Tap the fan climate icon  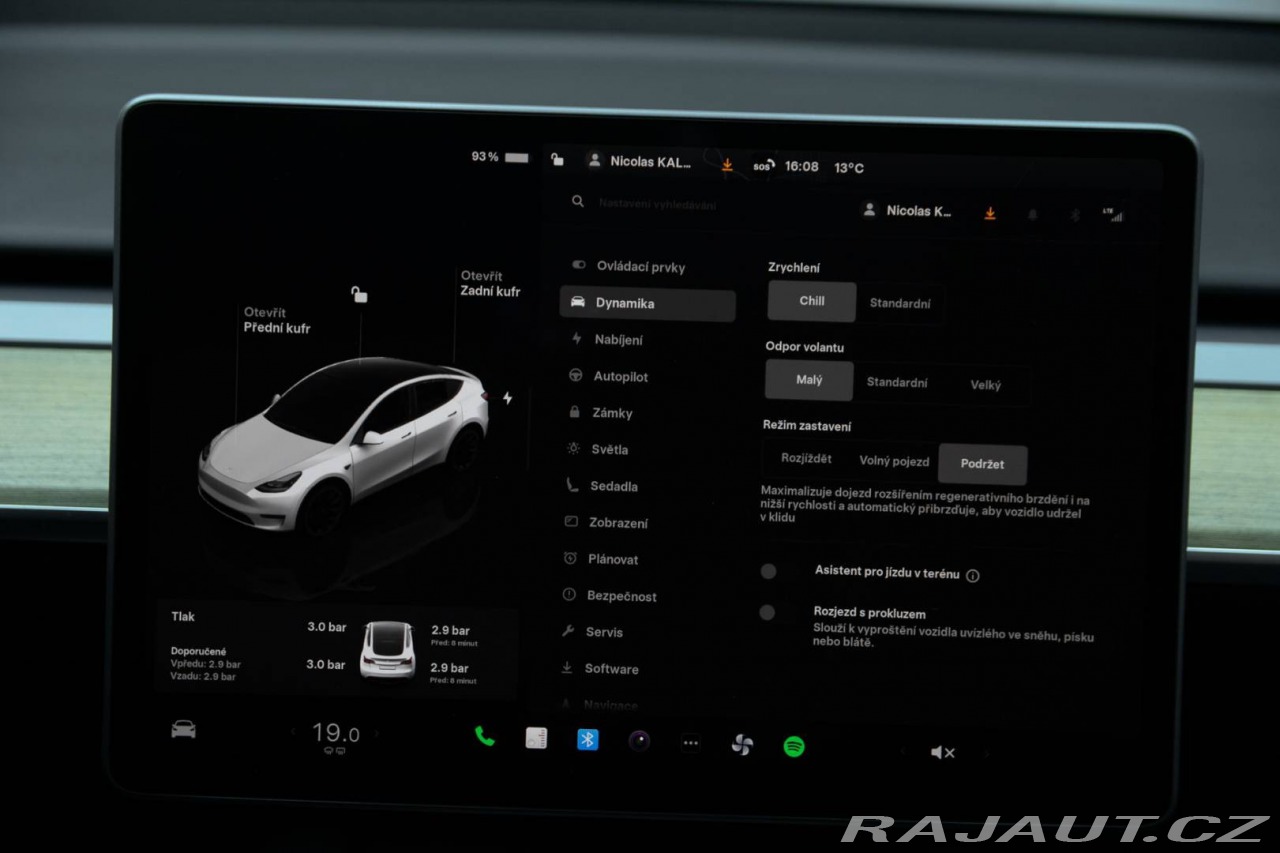[x=741, y=745]
